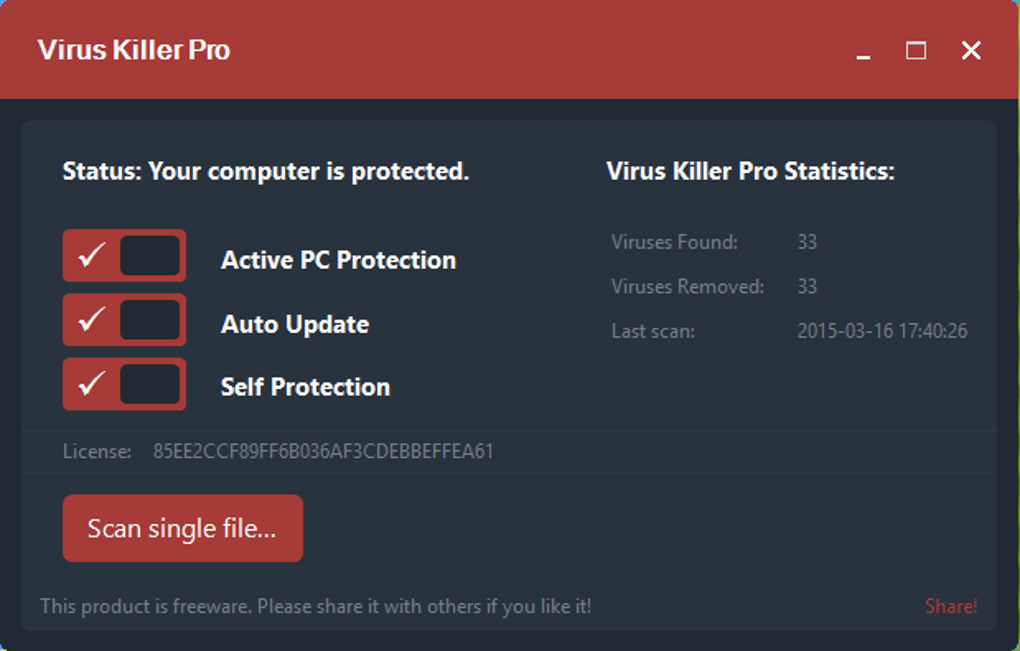1020x651 pixels.
Task: Click the Auto Update label text
Action: coord(295,324)
